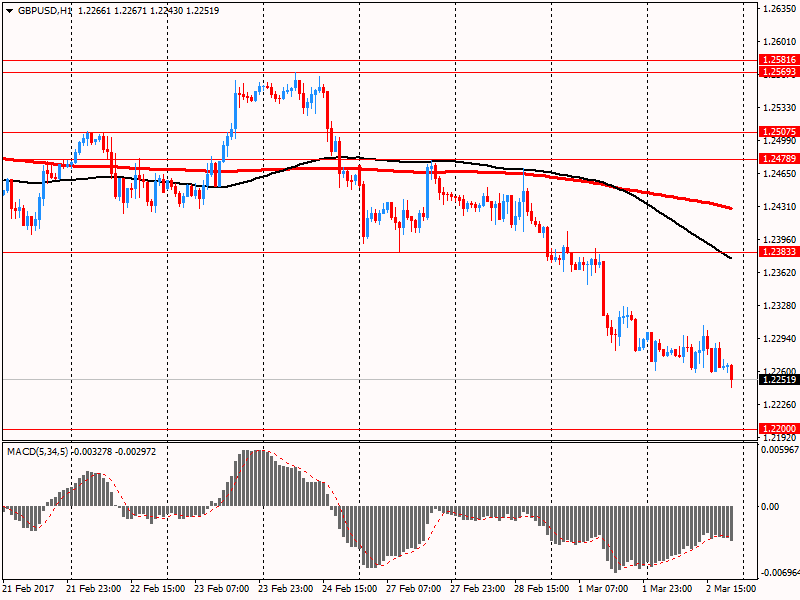Viewport: 800px width, 600px height.
Task: Select the red 1.25693 price level label
Action: coord(779,72)
